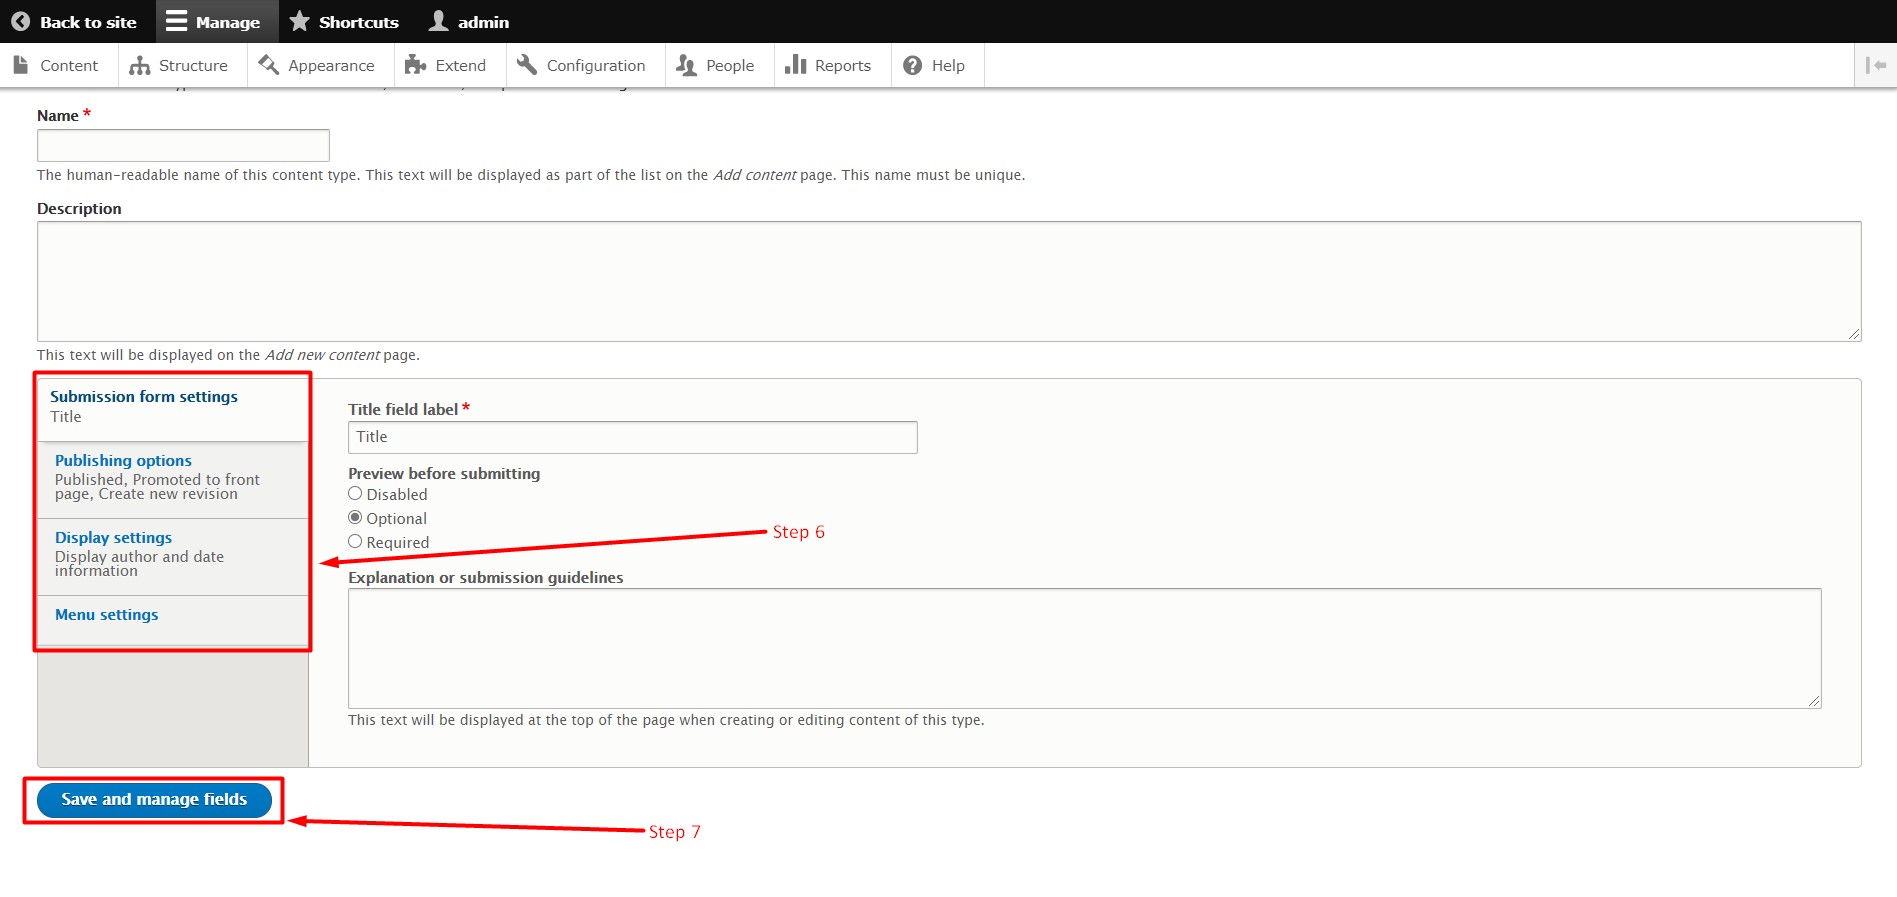1897x897 pixels.
Task: Open Publishing options tab
Action: point(173,480)
